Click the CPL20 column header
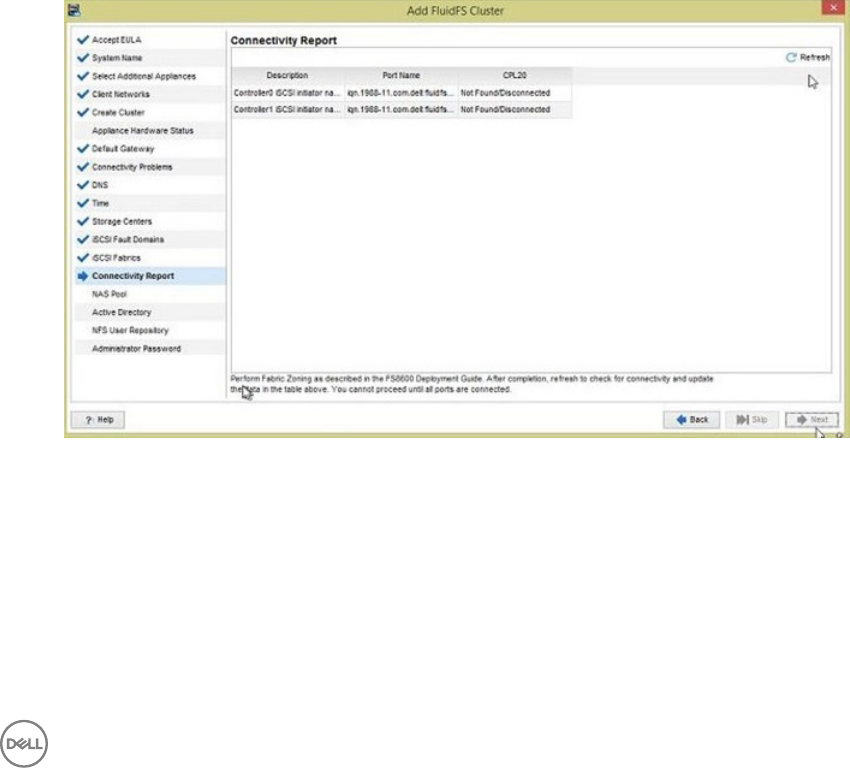The width and height of the screenshot is (850, 768). click(514, 75)
